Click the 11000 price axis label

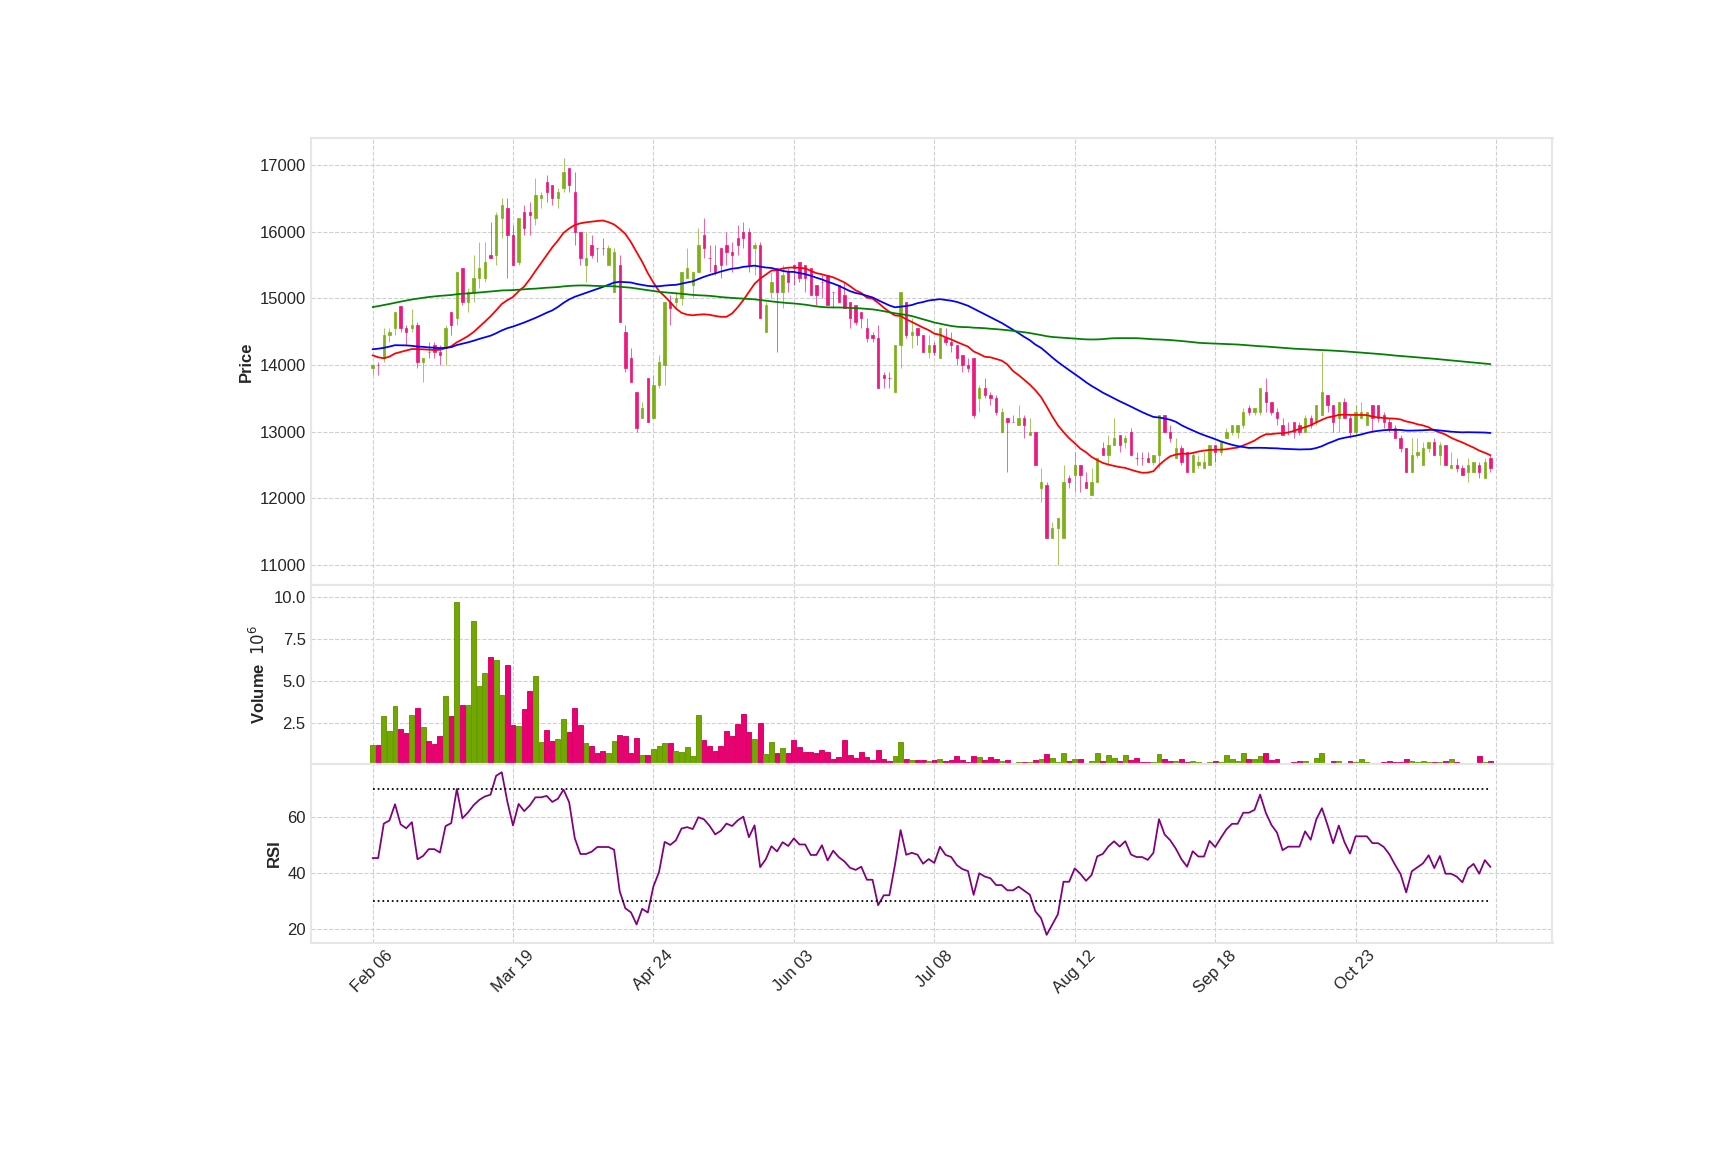[x=282, y=566]
